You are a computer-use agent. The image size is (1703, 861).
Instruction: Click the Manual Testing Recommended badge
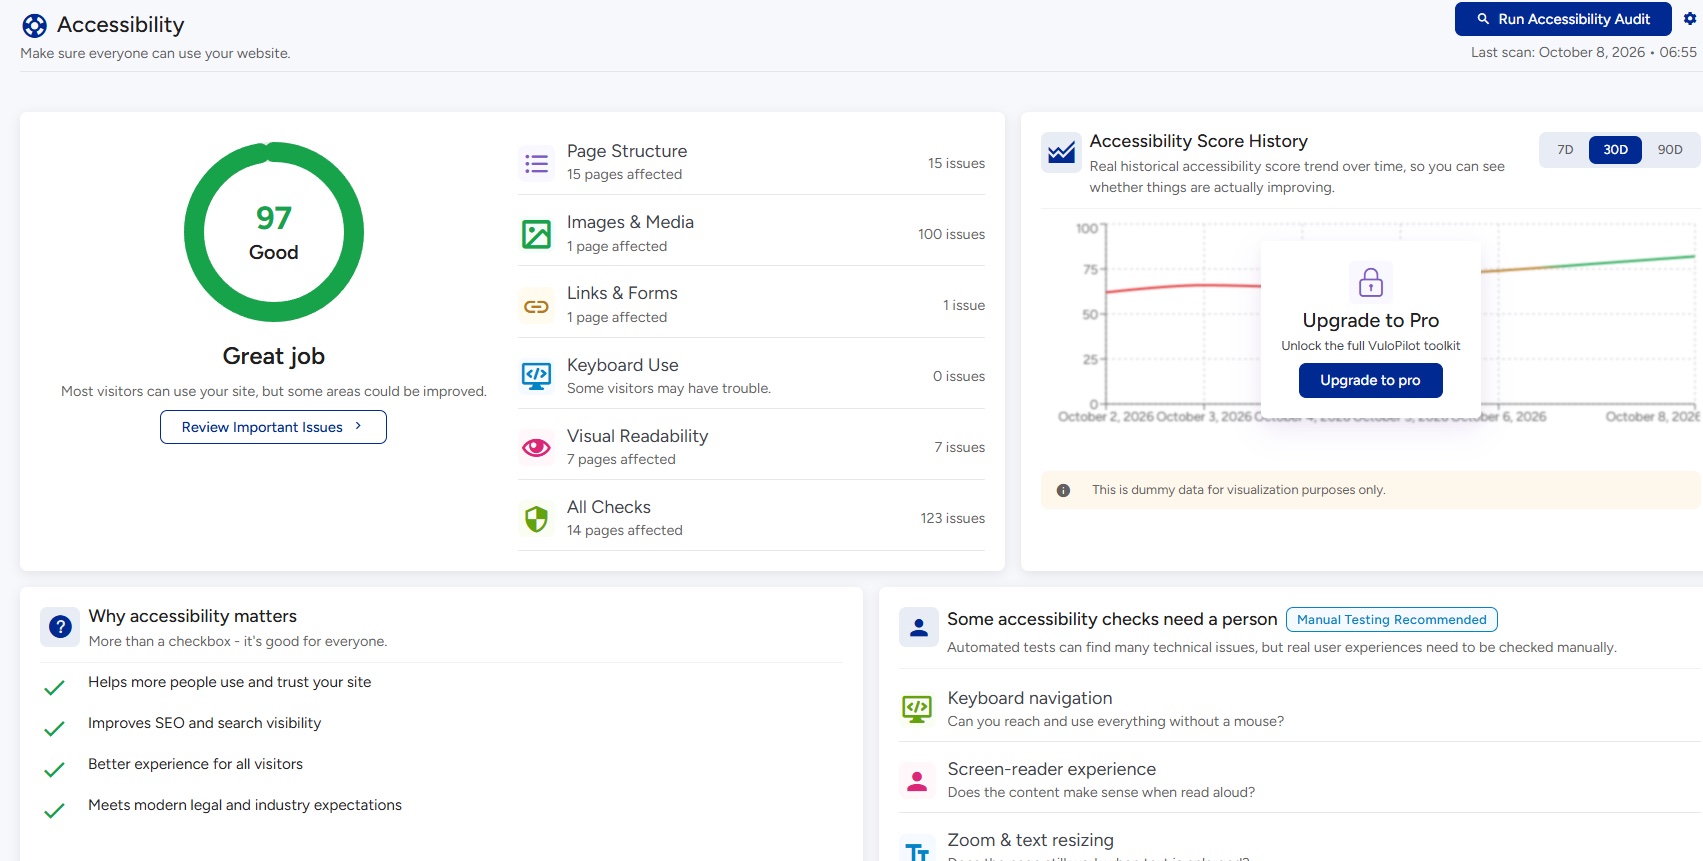tap(1391, 620)
